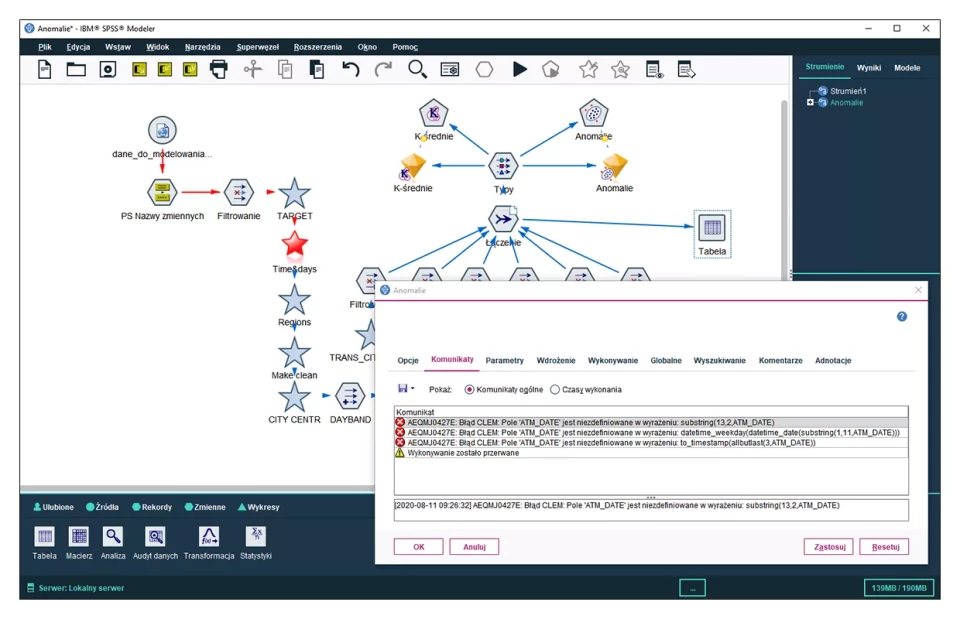Click the Transformacja node in the palette
Screen dimensions: 960x619
(208, 537)
